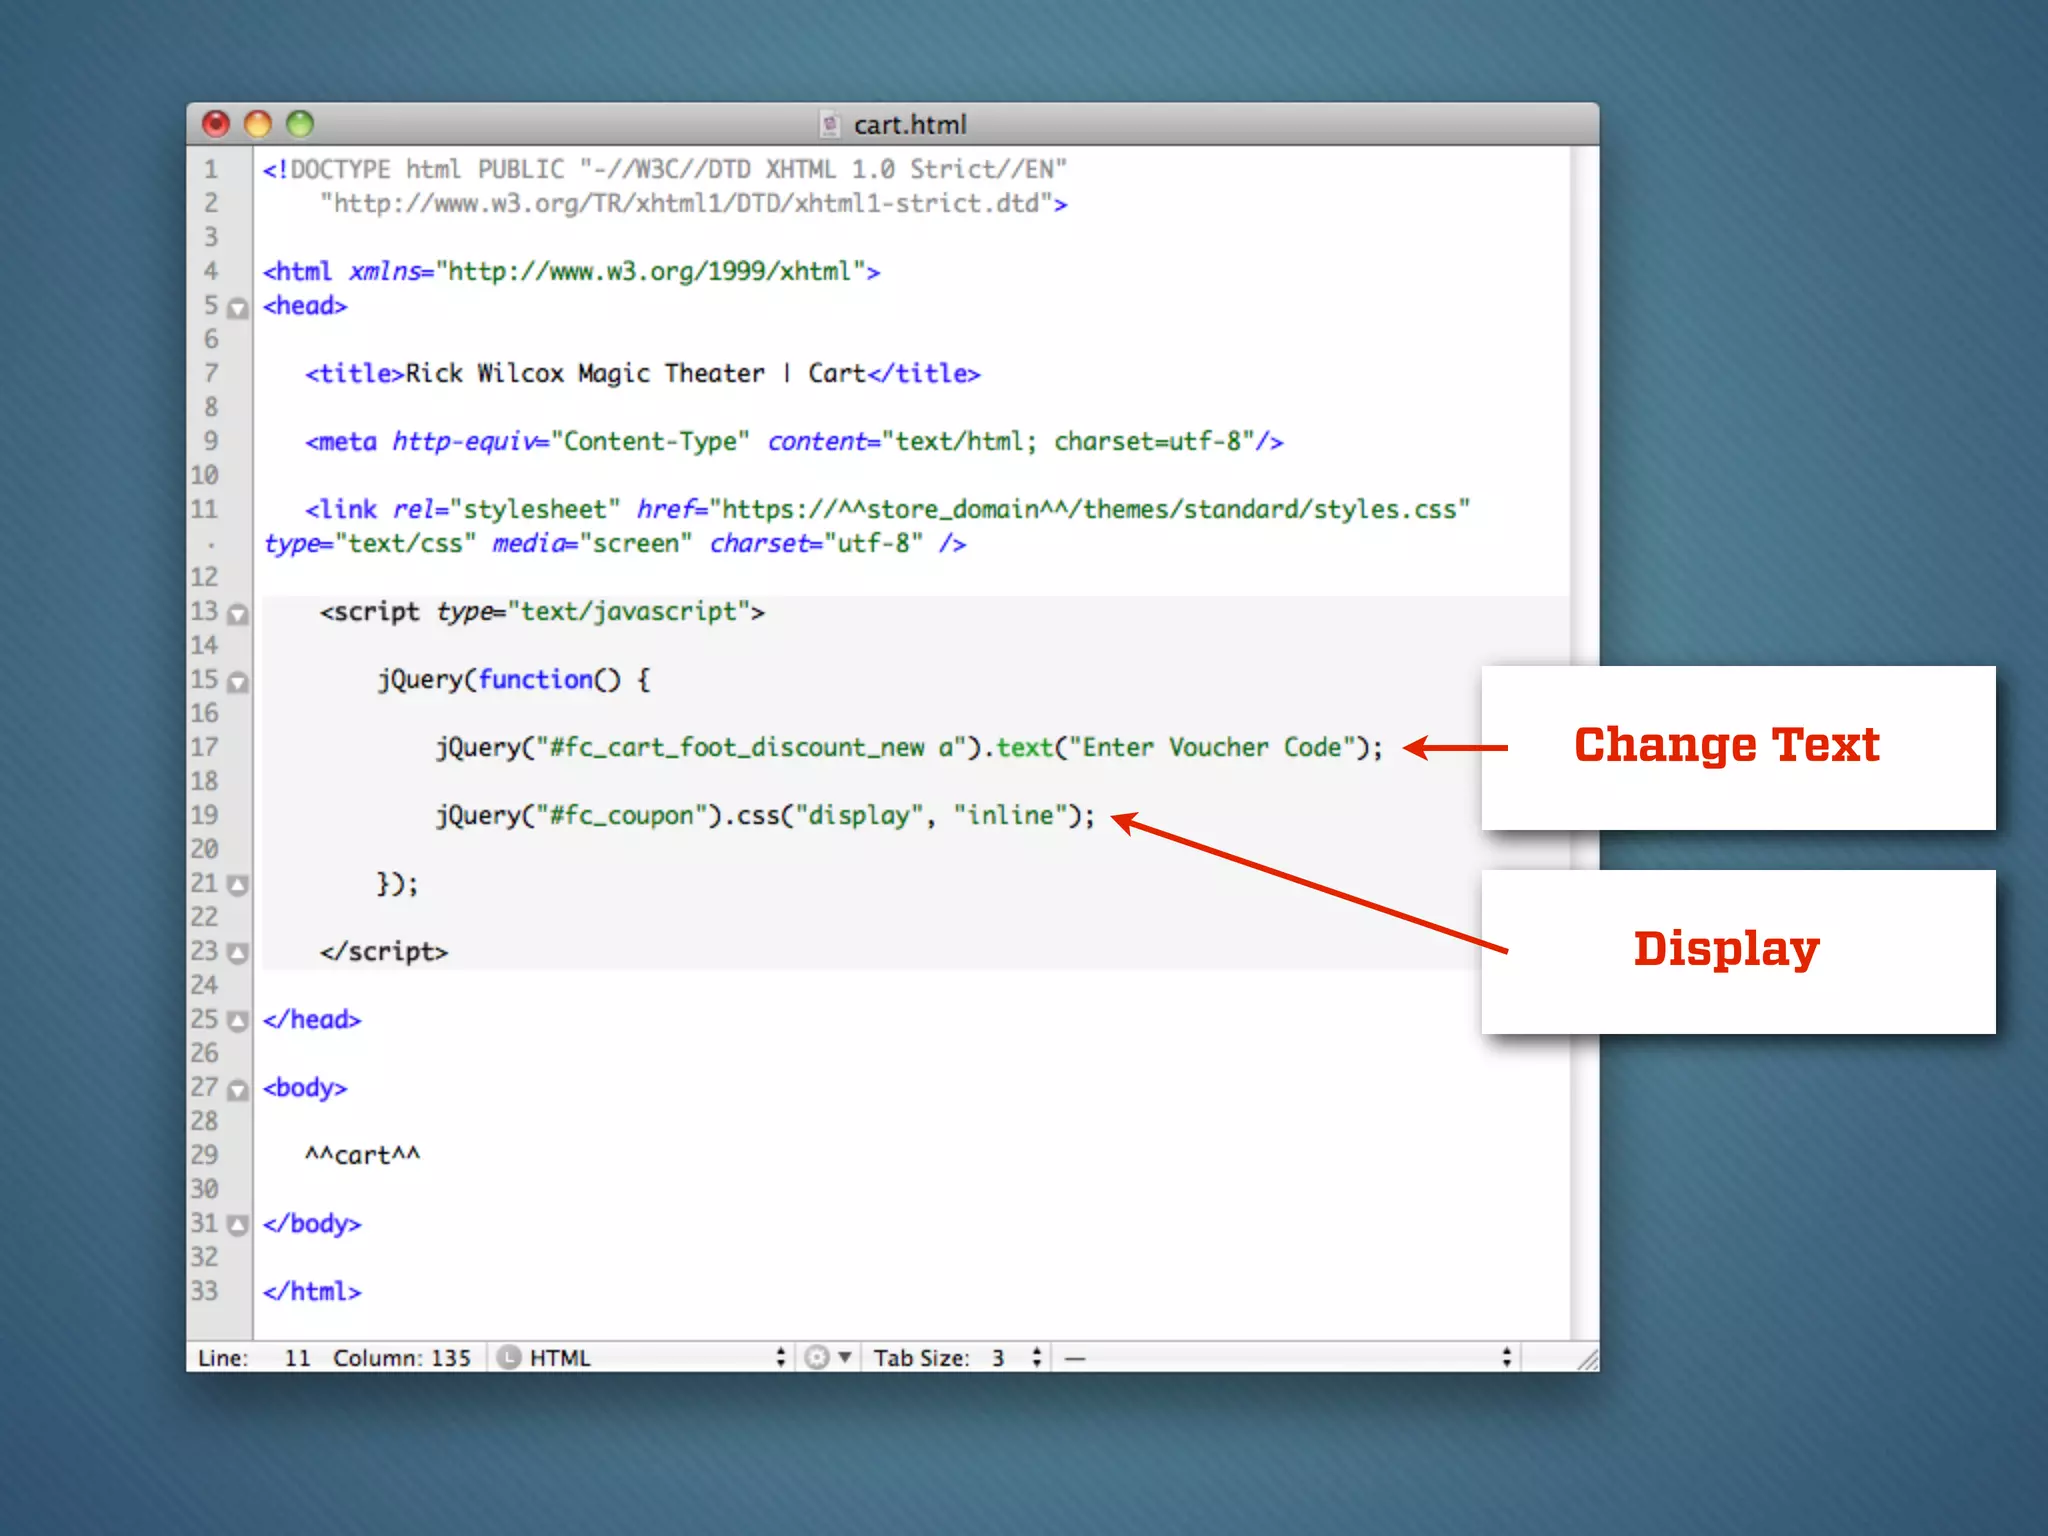Click the "inline" value on line 19
The image size is (2048, 1536).
click(1010, 815)
